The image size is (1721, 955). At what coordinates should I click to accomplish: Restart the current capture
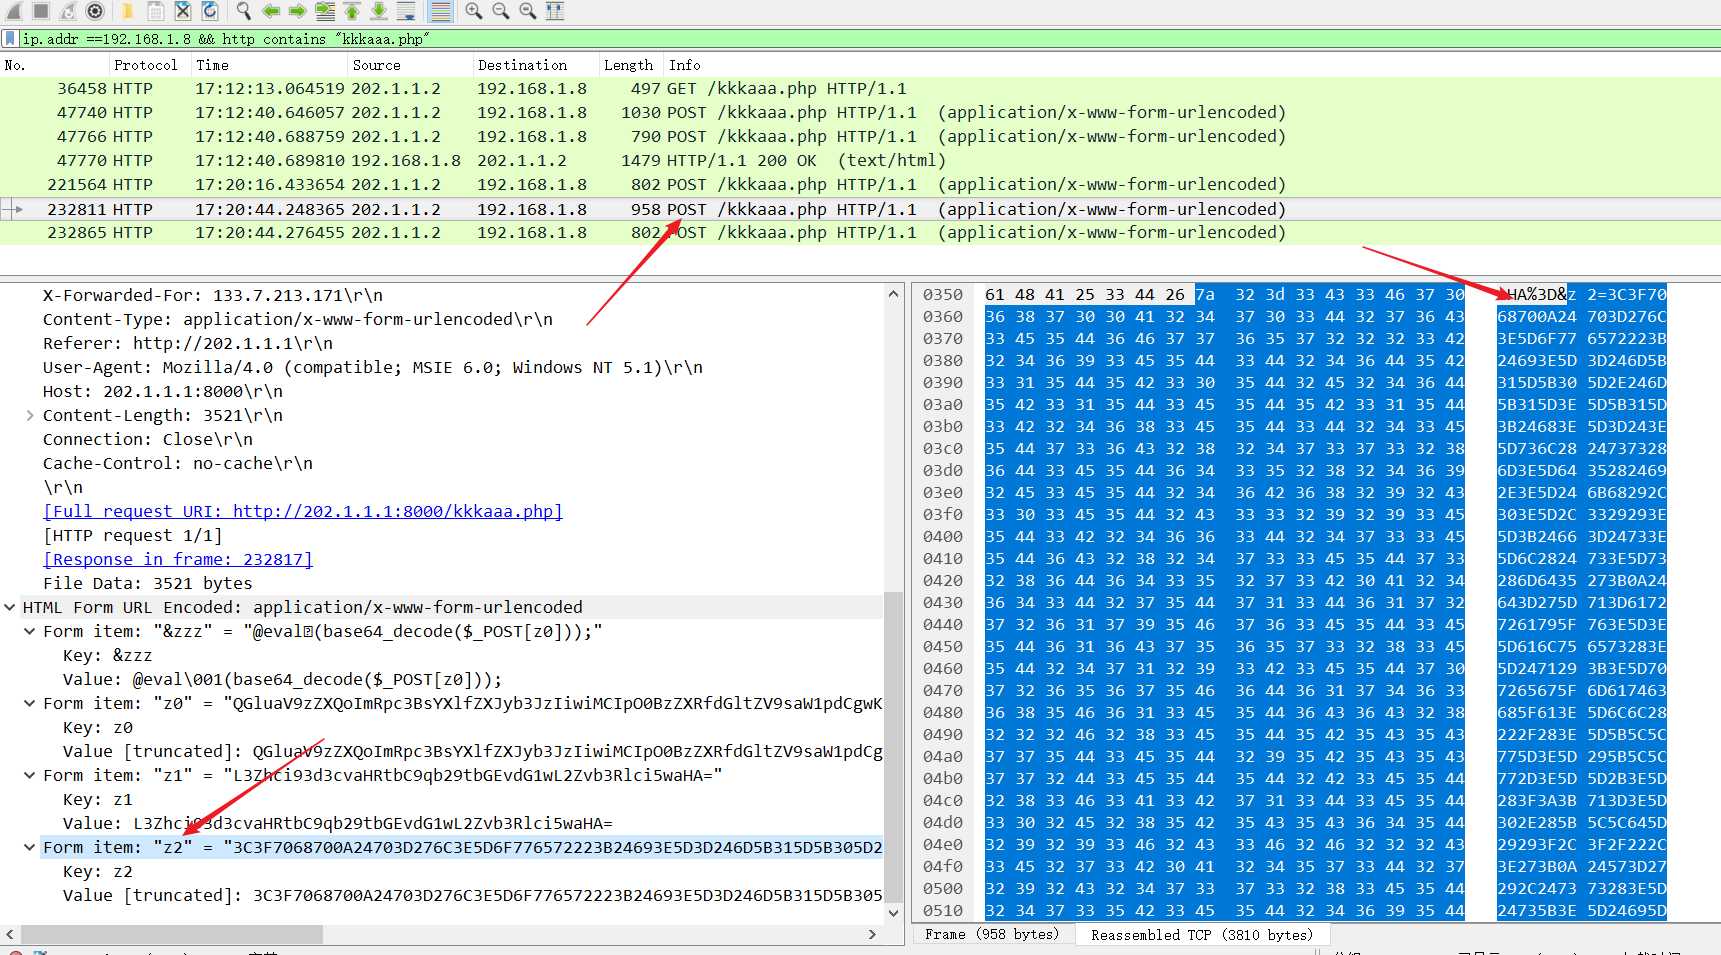coord(67,11)
